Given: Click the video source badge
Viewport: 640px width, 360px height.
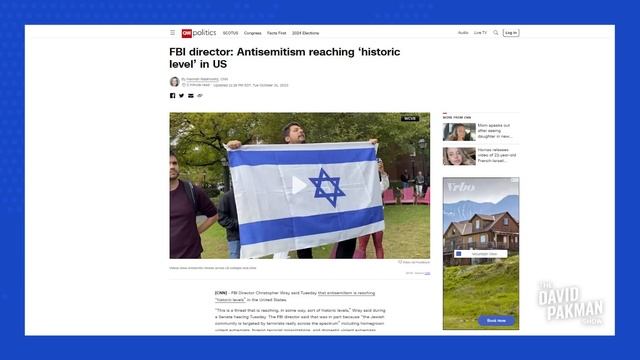Looking at the screenshot, I should (x=410, y=119).
